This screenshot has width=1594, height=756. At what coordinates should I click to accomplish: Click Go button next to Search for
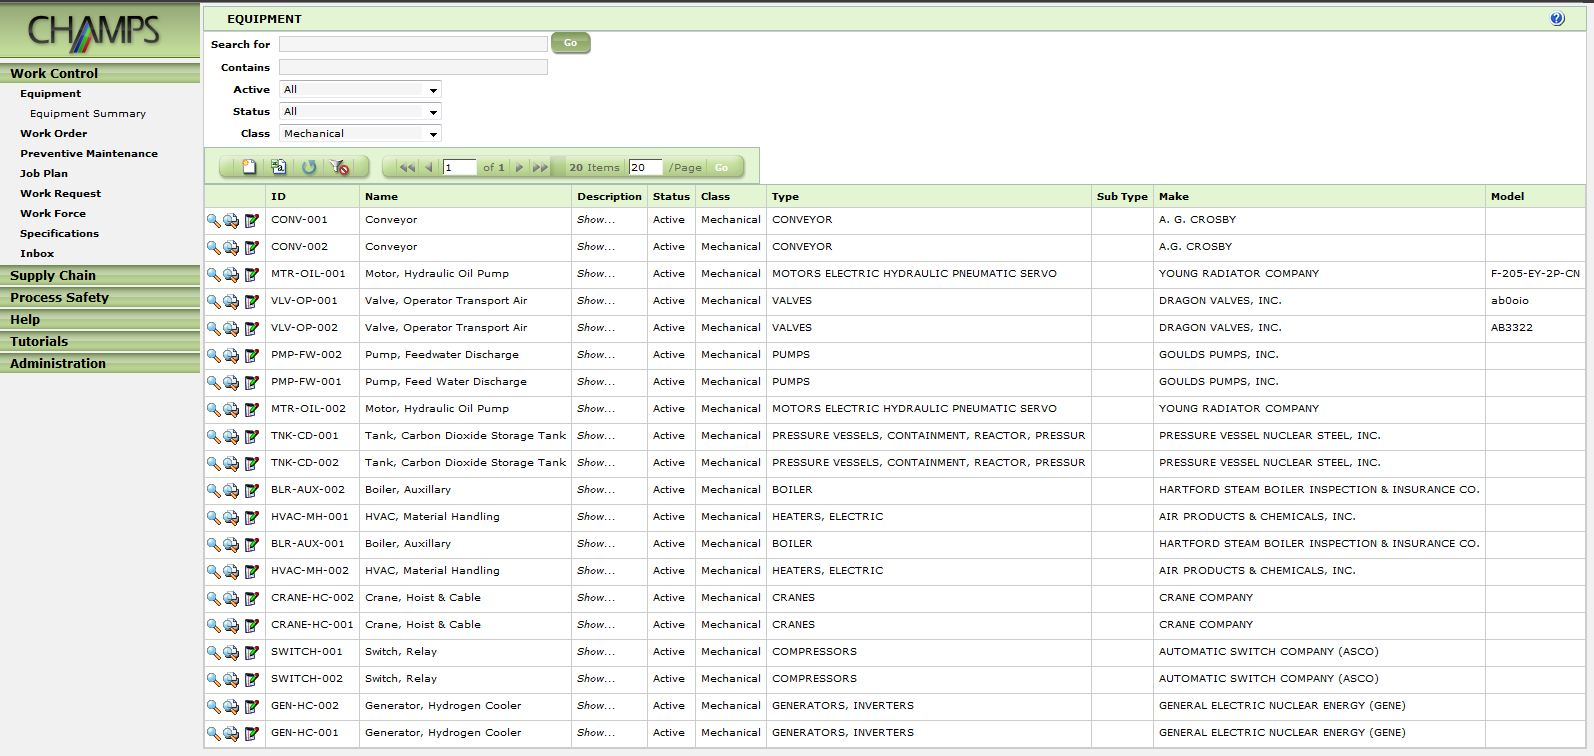point(570,43)
